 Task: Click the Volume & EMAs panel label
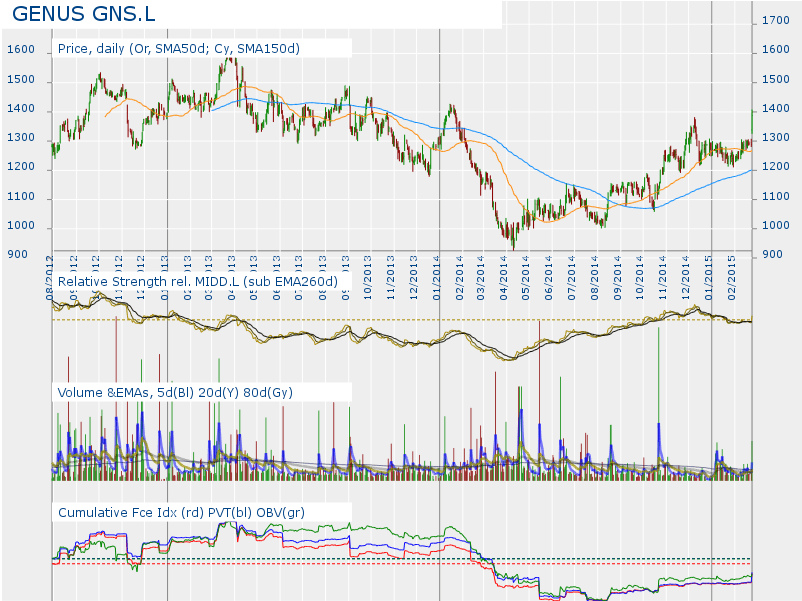[x=175, y=392]
